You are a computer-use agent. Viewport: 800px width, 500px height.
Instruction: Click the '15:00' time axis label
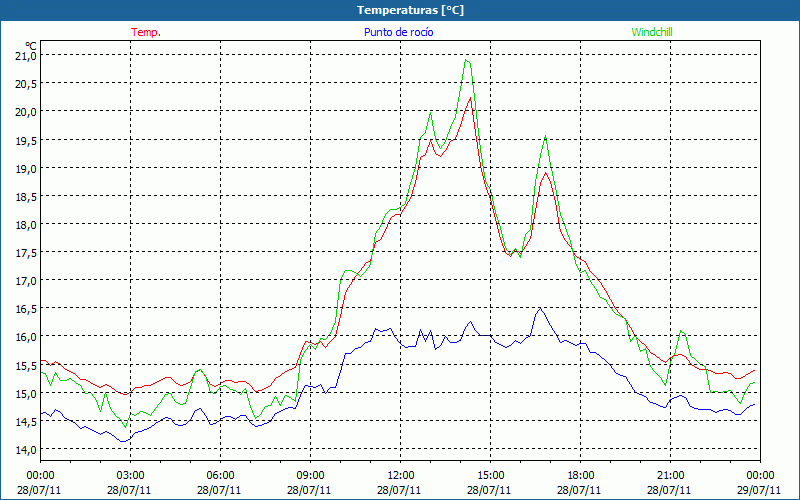point(490,476)
